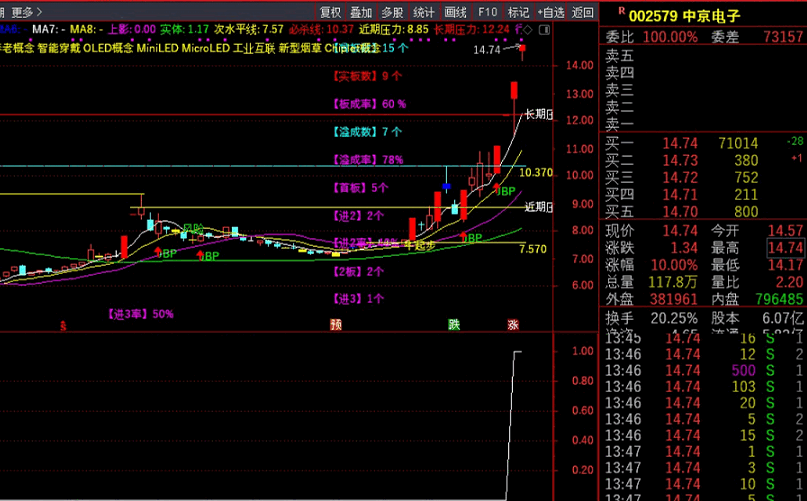Click the 【进3】 1个 statistic
This screenshot has height=501, width=807.
pyautogui.click(x=358, y=299)
